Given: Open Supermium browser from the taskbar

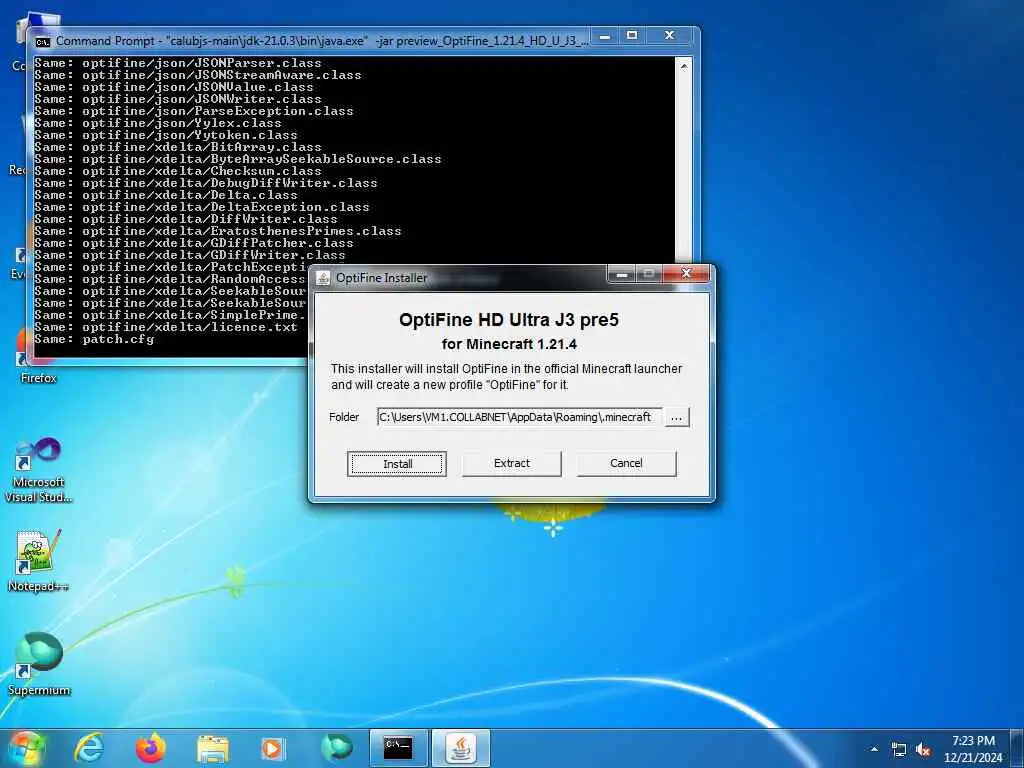Looking at the screenshot, I should [x=336, y=748].
